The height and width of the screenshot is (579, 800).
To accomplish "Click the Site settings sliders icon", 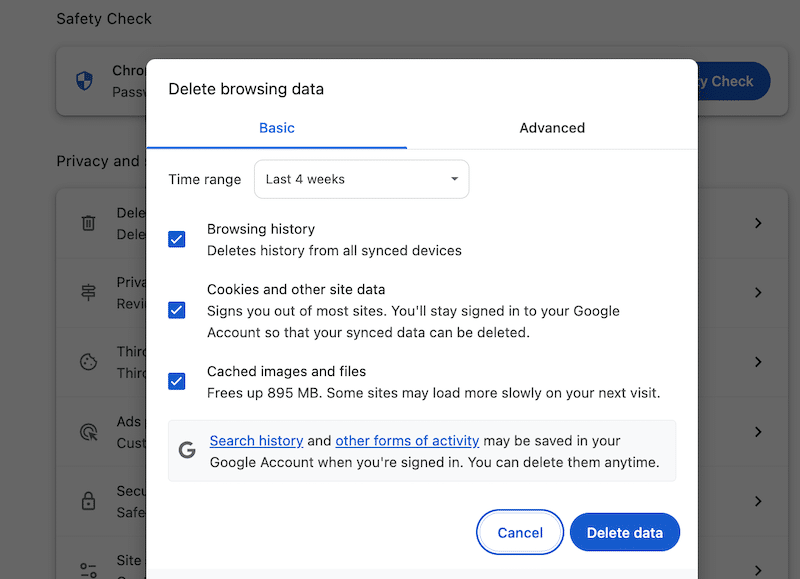I will click(88, 570).
